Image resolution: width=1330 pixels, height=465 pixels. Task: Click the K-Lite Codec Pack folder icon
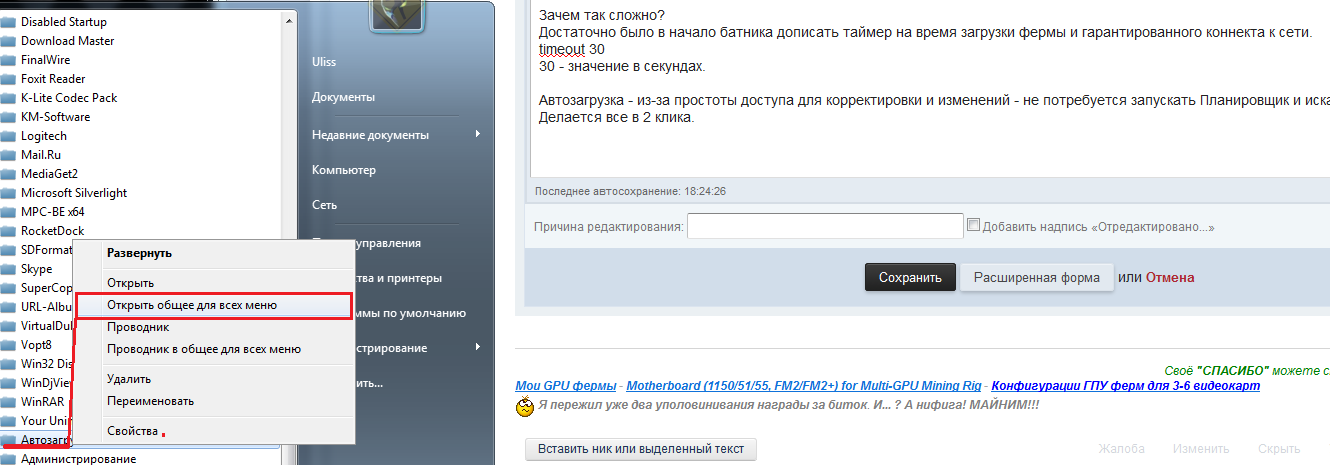[8, 98]
